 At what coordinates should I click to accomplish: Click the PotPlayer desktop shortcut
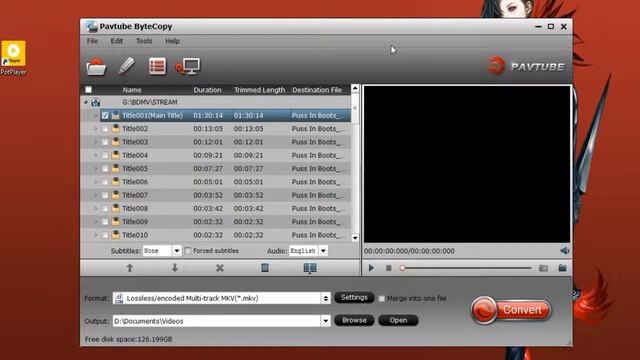(x=13, y=58)
